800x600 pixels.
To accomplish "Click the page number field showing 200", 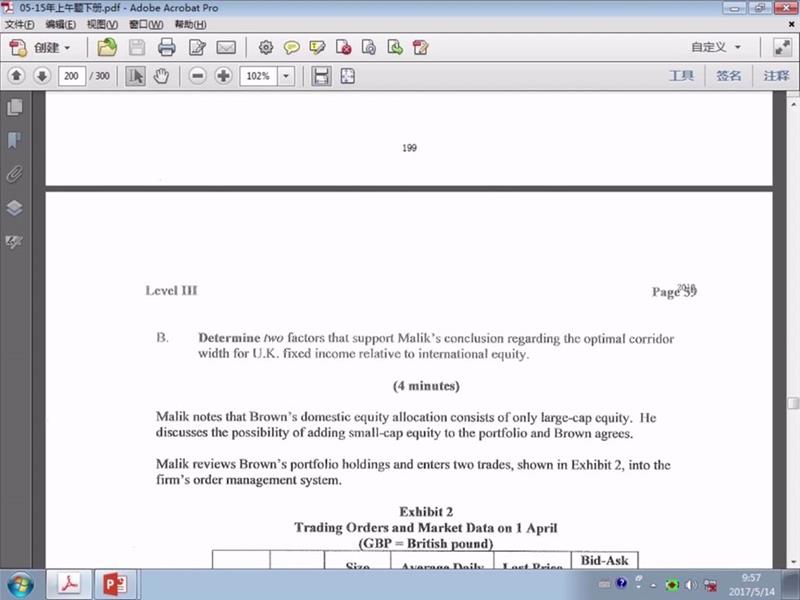I will (x=71, y=76).
